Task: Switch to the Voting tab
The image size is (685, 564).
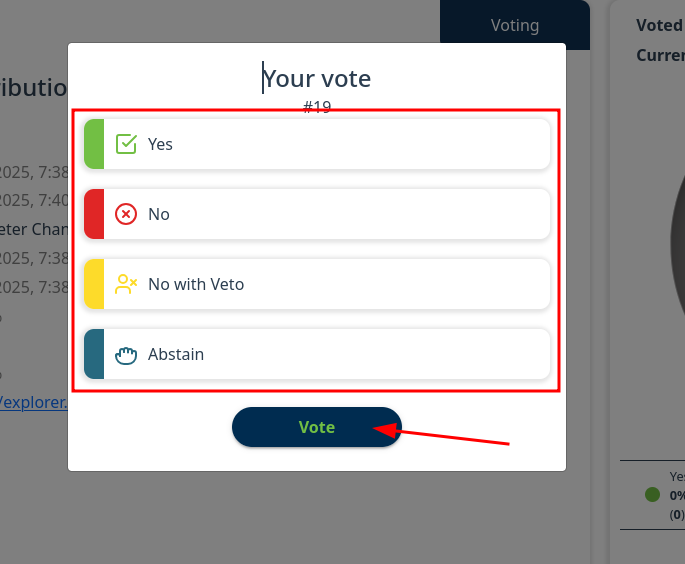Action: pyautogui.click(x=515, y=26)
